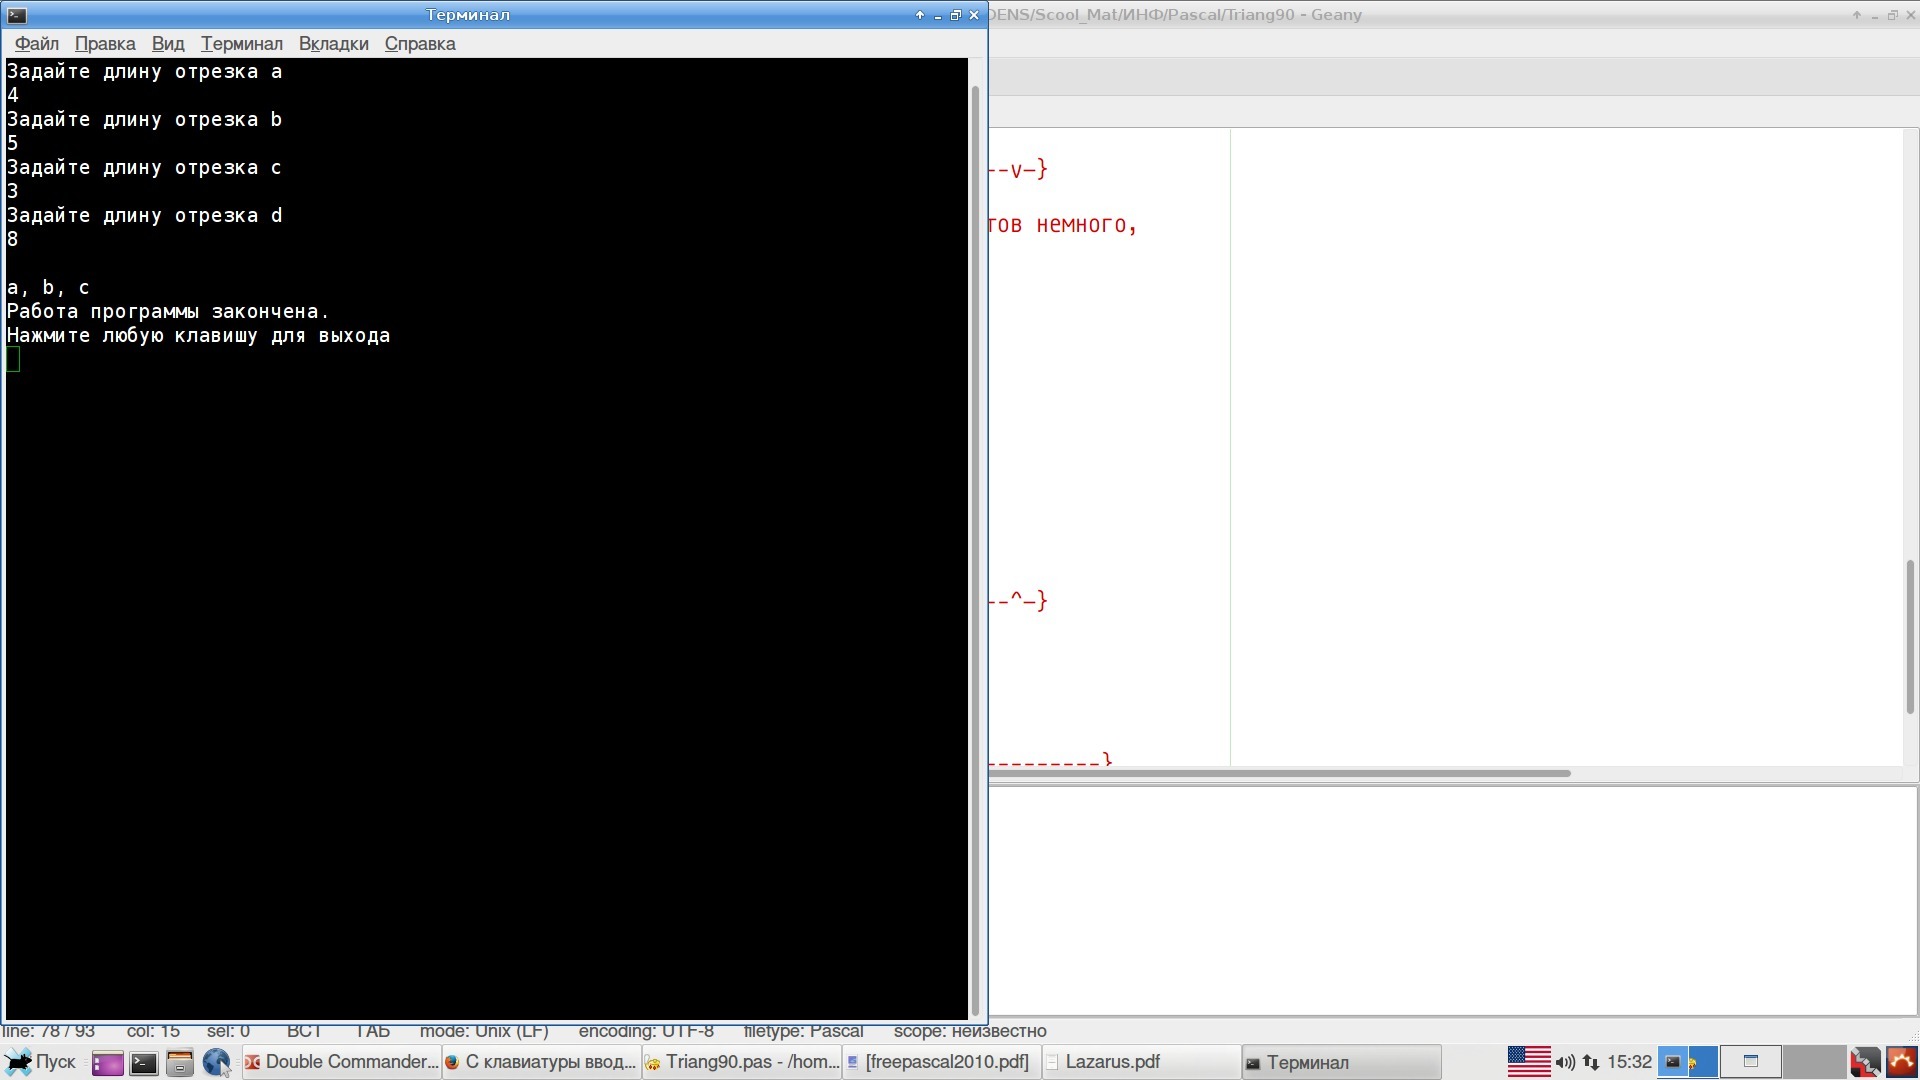Switch to second workspace in pager
The image size is (1920, 1080).
click(x=1751, y=1062)
